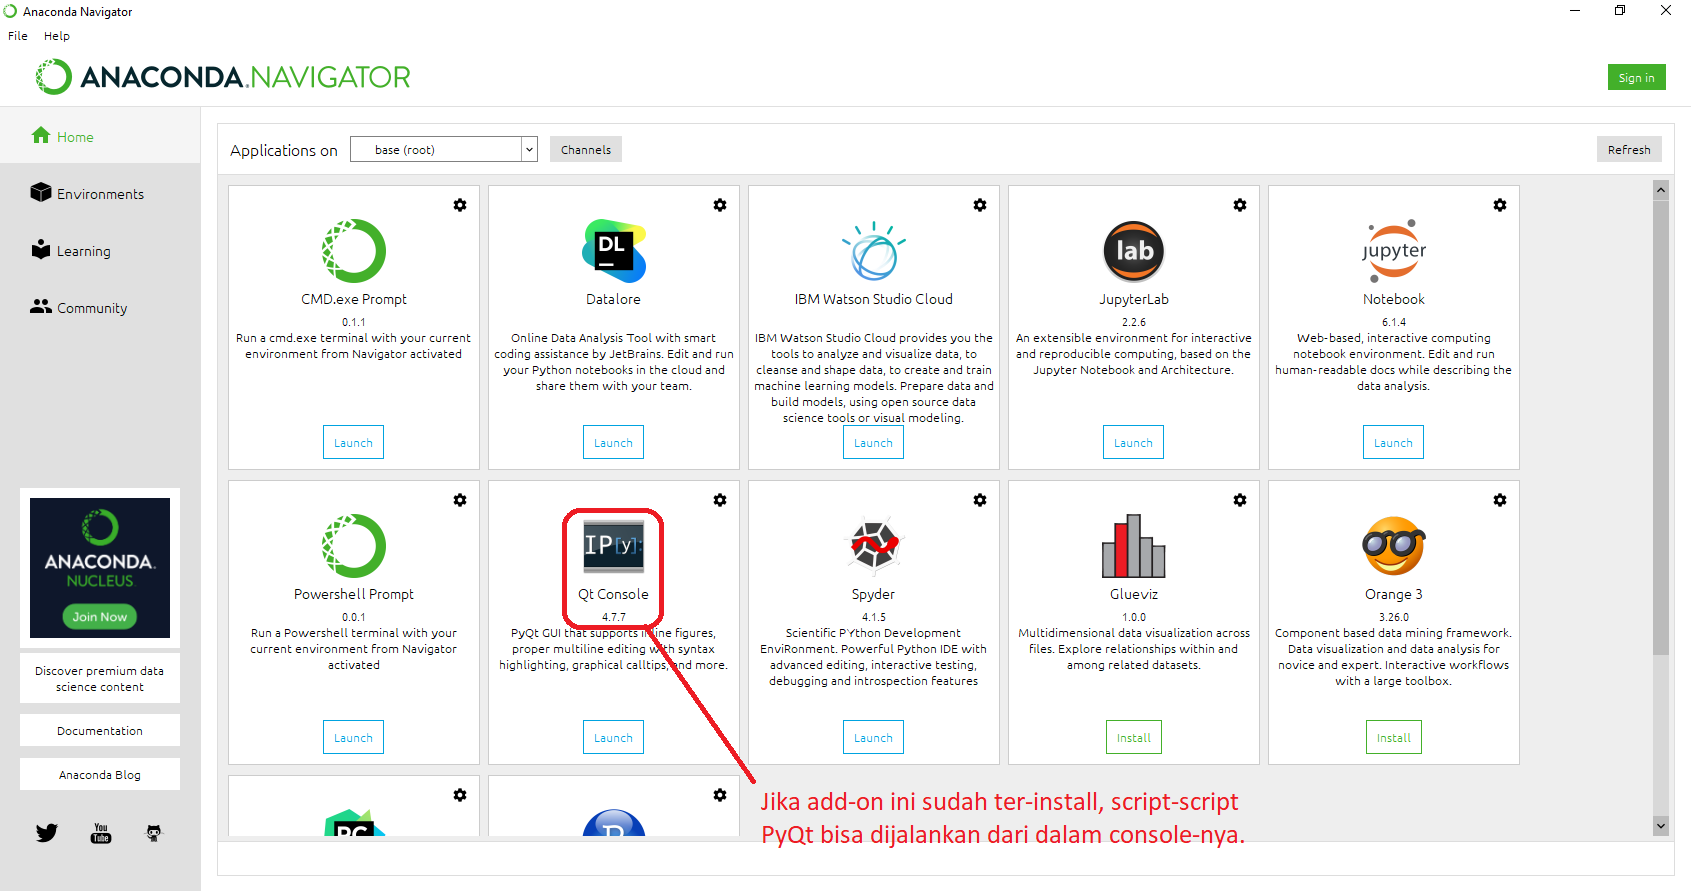Open the Anaconda Blog link
1691x891 pixels.
pos(100,774)
